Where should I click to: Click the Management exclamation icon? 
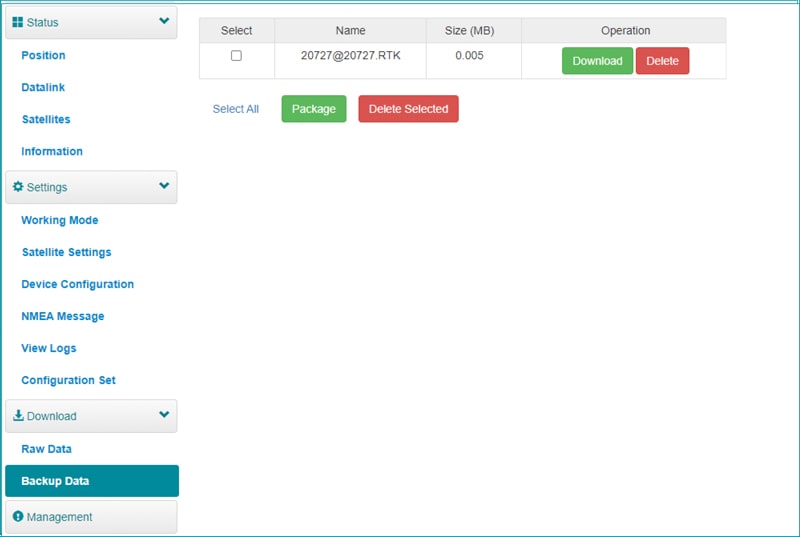coord(18,517)
